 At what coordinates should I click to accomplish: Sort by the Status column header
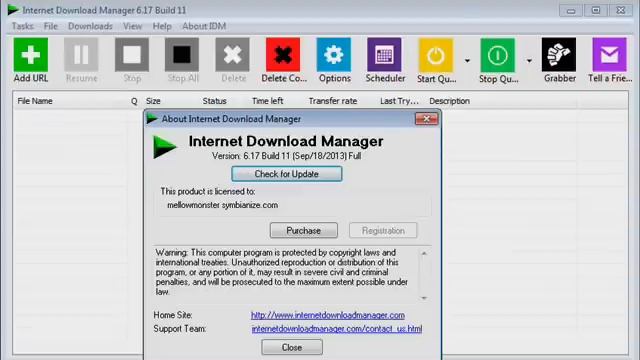(x=214, y=101)
